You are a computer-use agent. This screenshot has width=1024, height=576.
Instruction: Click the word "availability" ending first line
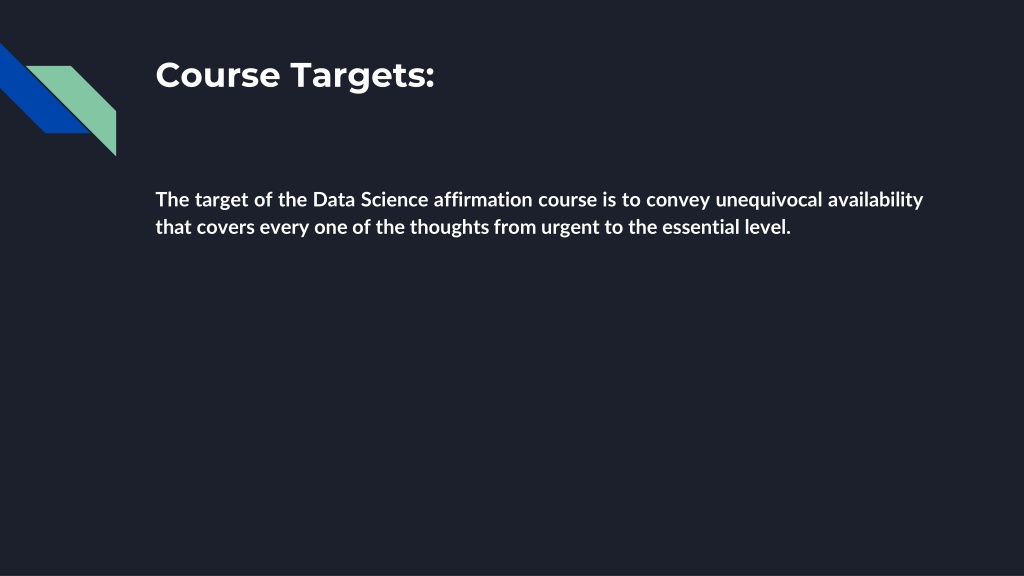pos(875,200)
